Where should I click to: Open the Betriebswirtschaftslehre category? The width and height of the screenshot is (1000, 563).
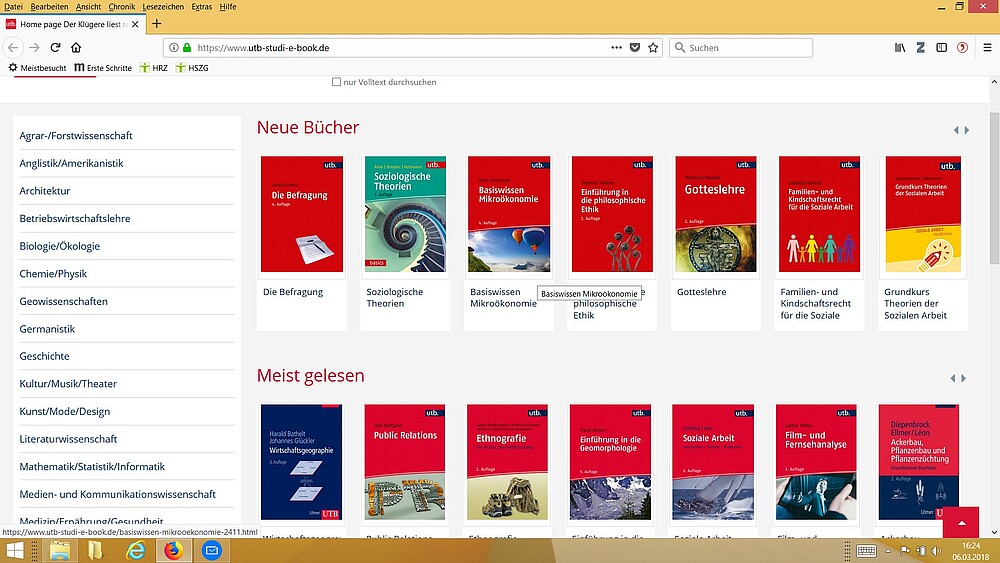pos(75,218)
